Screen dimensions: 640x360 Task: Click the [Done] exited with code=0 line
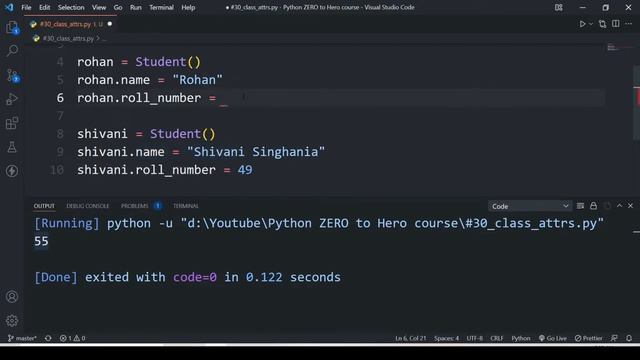click(x=187, y=277)
